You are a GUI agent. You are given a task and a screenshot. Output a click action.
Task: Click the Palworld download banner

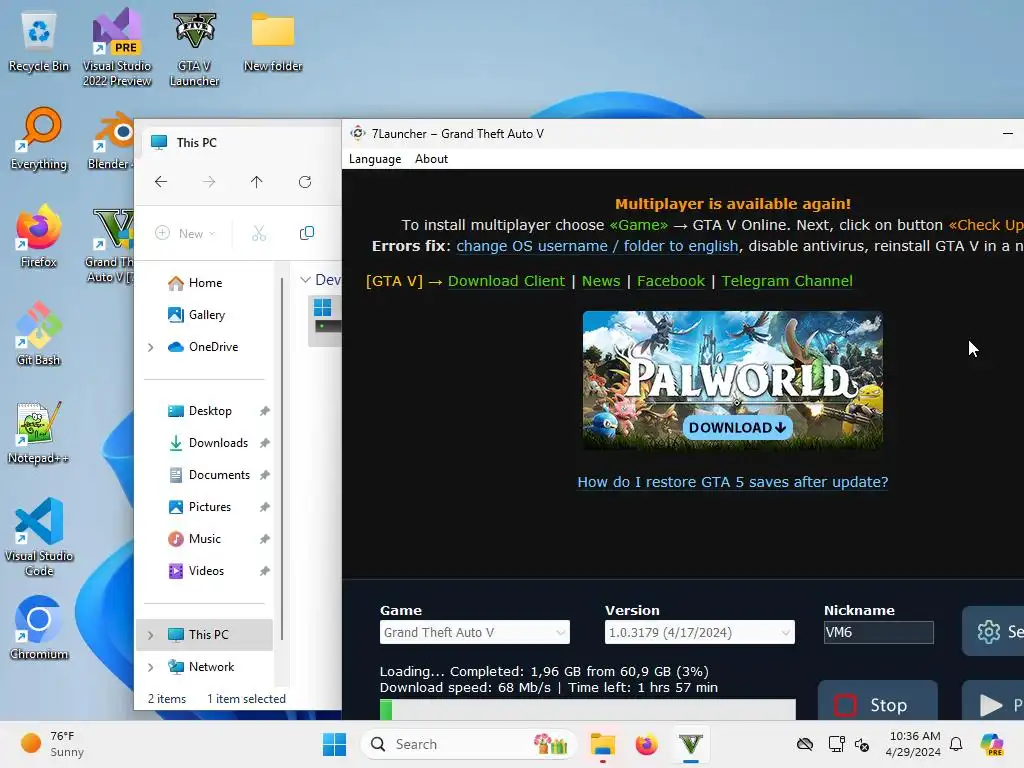[x=733, y=381]
